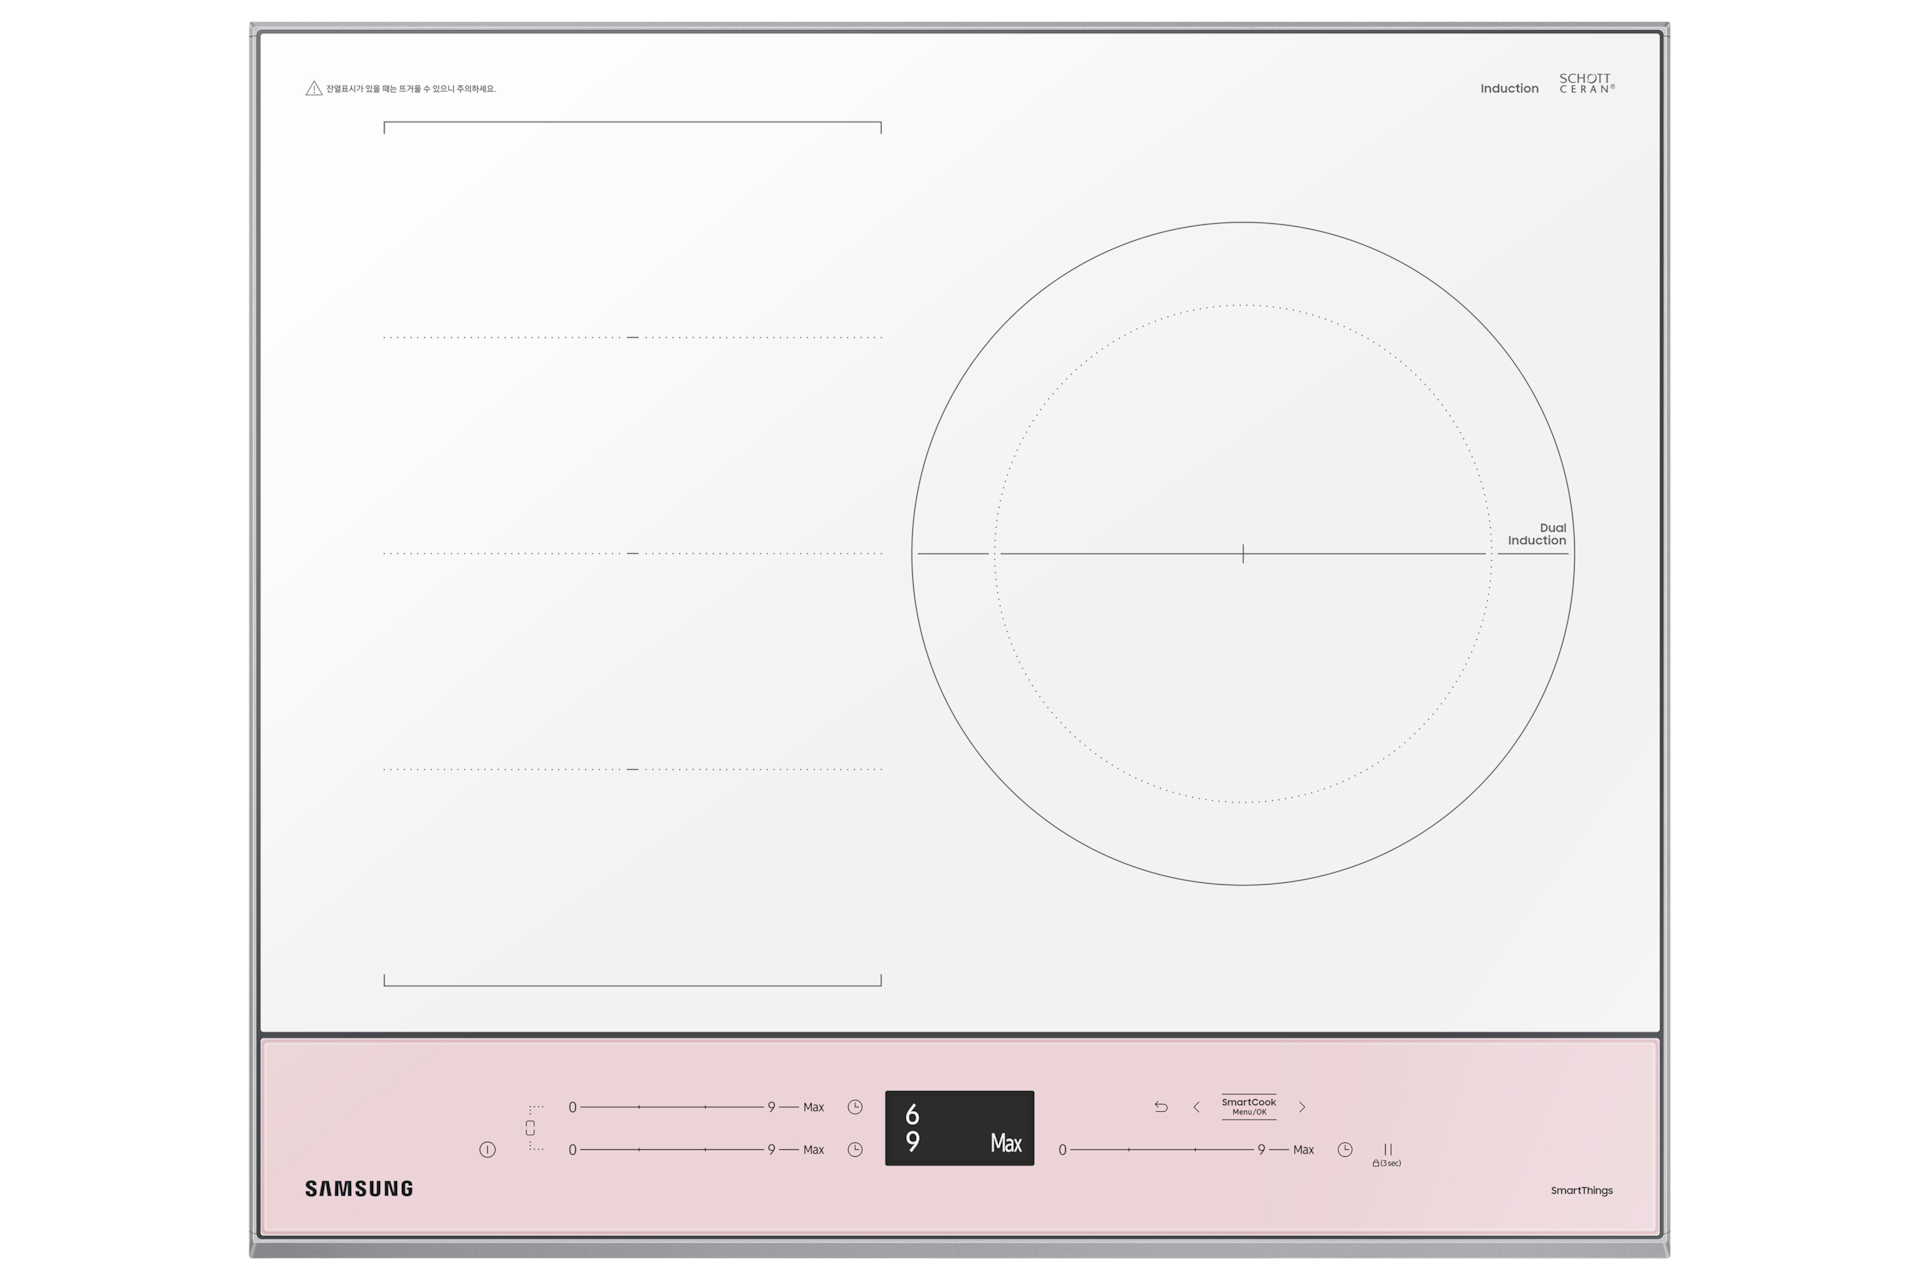Tap the power on/off icon

(x=487, y=1150)
